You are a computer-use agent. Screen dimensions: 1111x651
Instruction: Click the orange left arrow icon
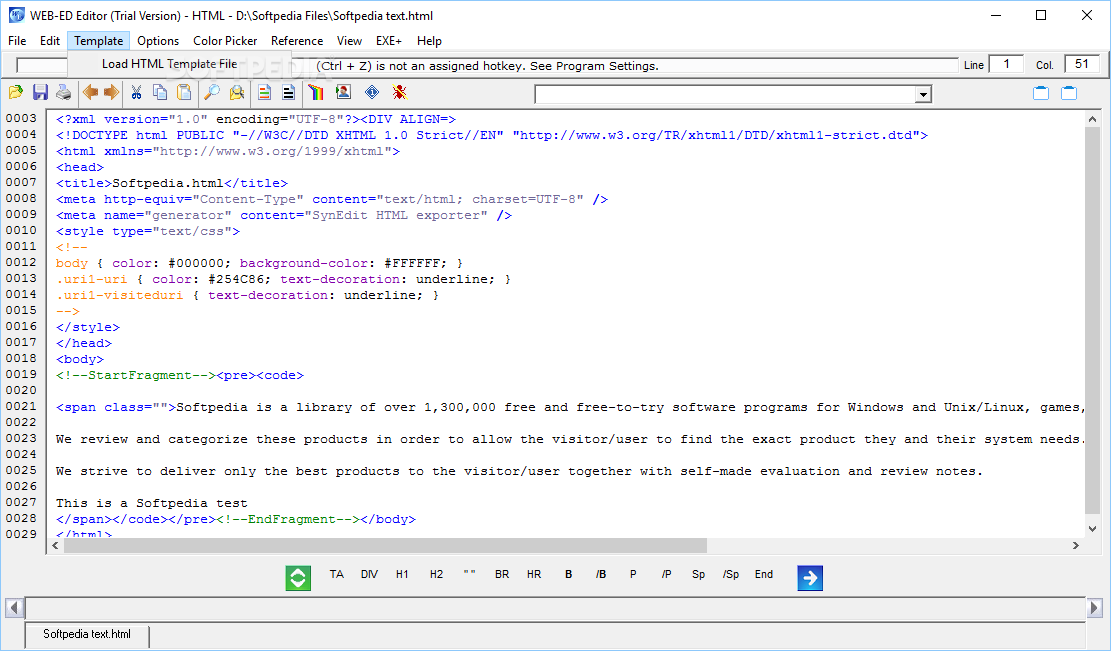(90, 92)
